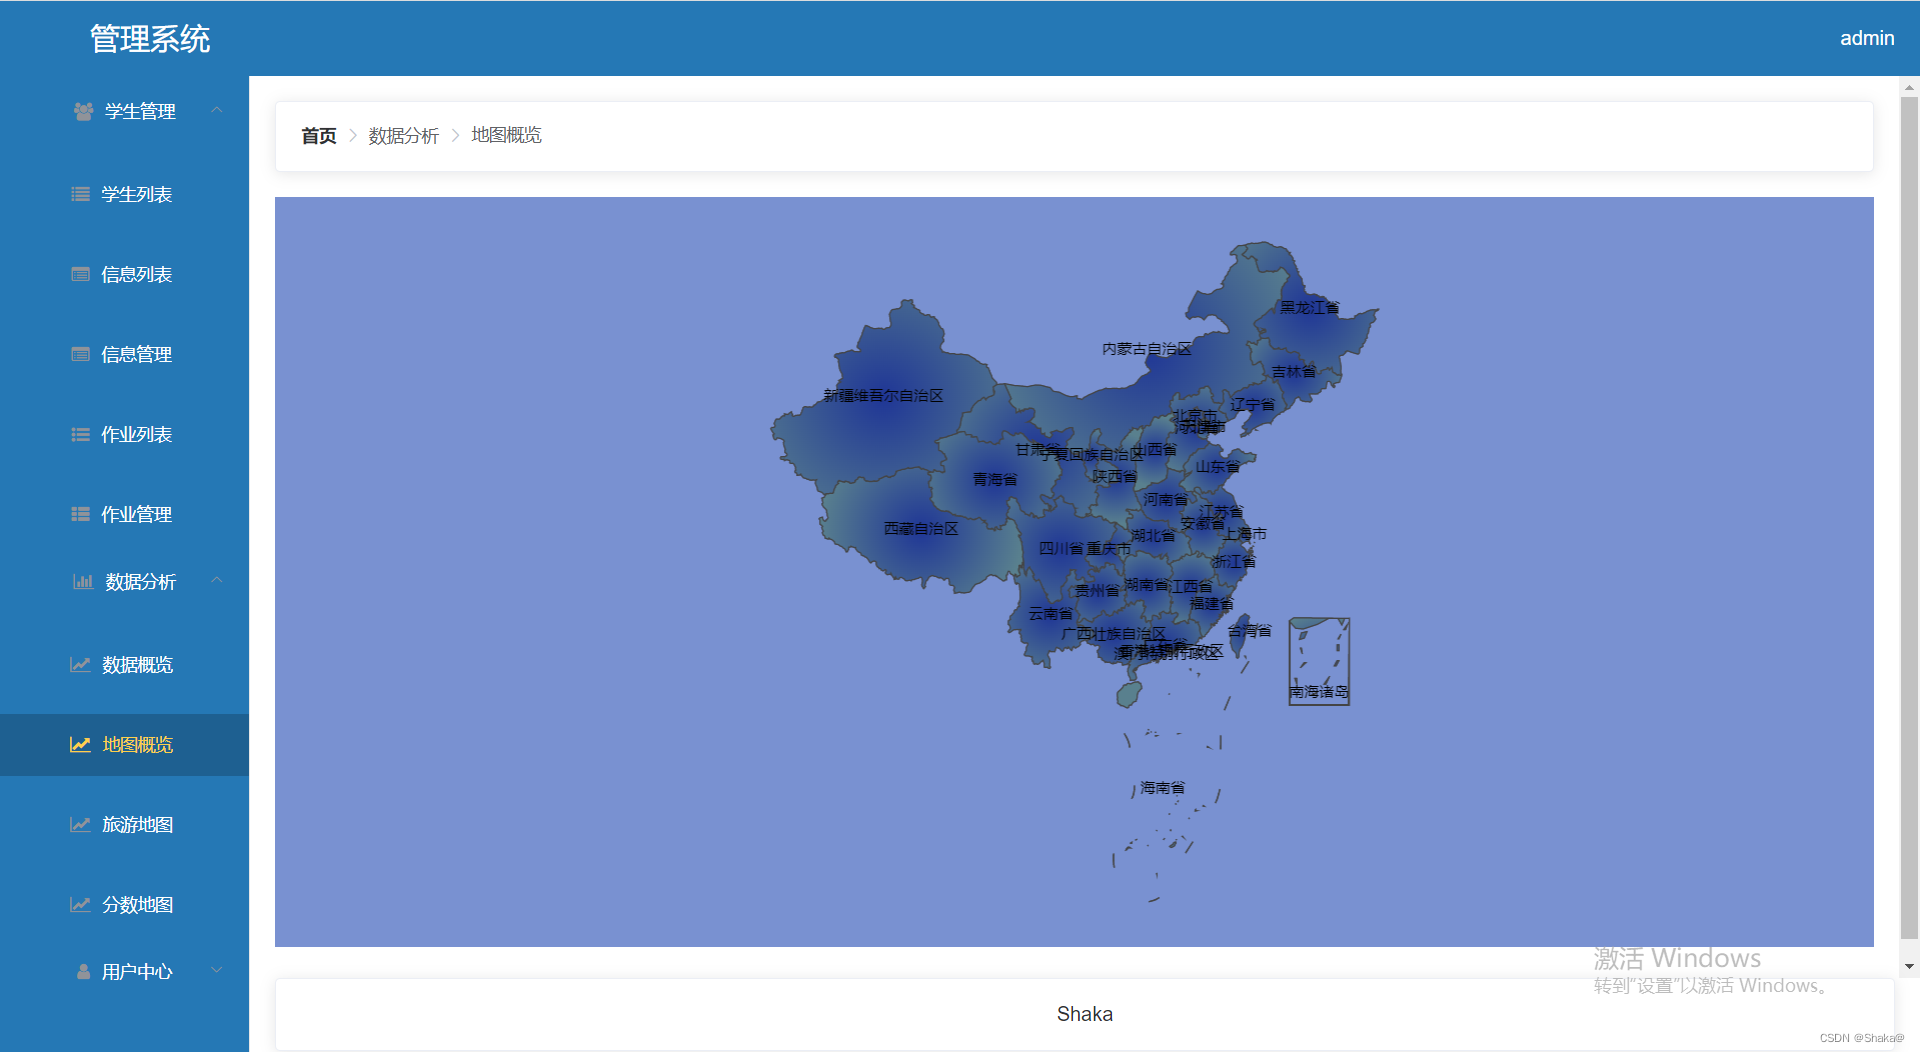Click 湖北省 on the map

pyautogui.click(x=1154, y=536)
